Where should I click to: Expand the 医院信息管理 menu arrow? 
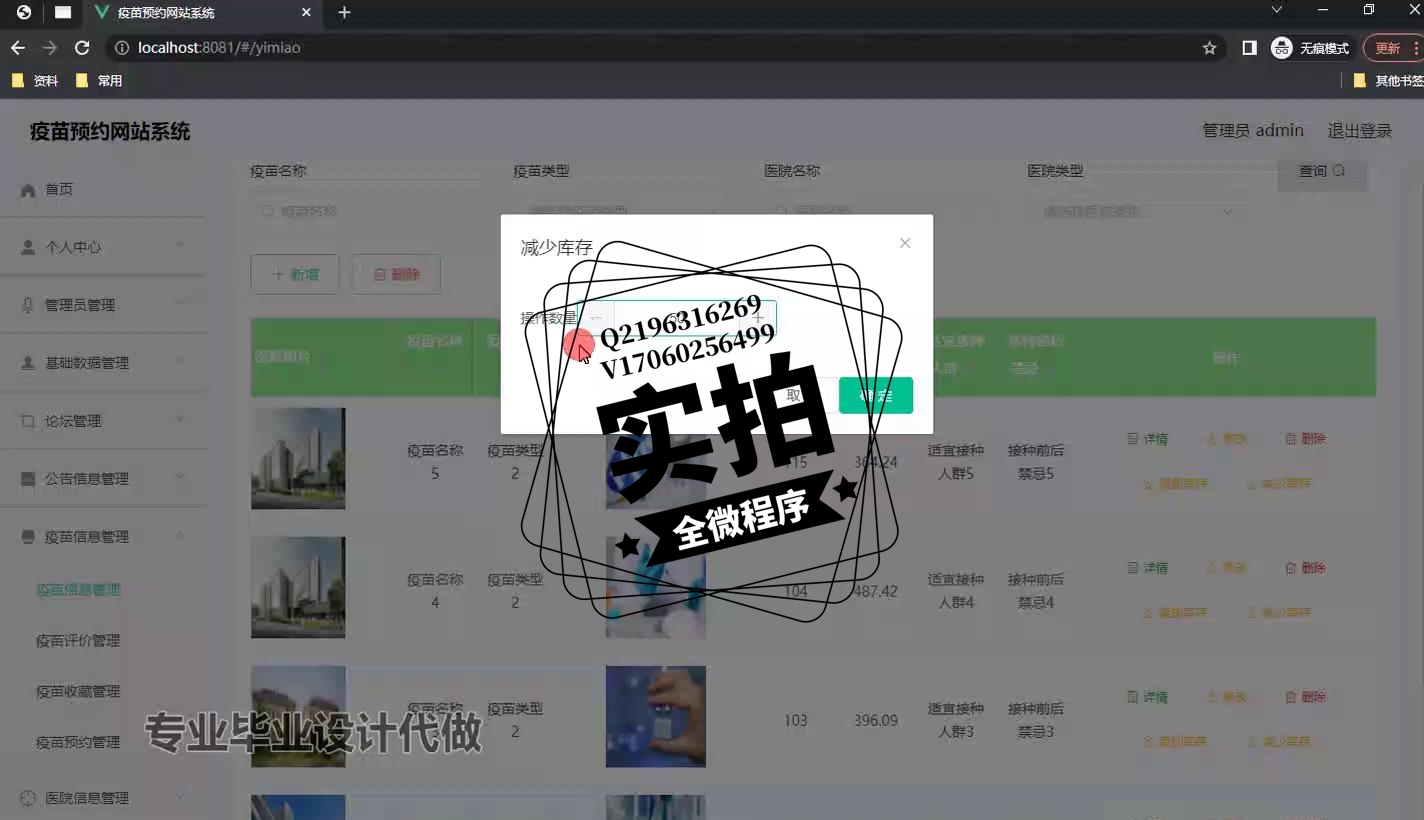[181, 797]
